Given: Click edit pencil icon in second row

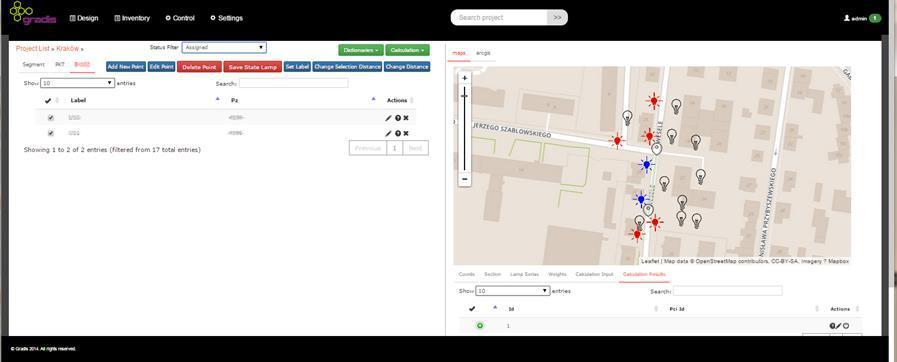Looking at the screenshot, I should click(x=388, y=133).
